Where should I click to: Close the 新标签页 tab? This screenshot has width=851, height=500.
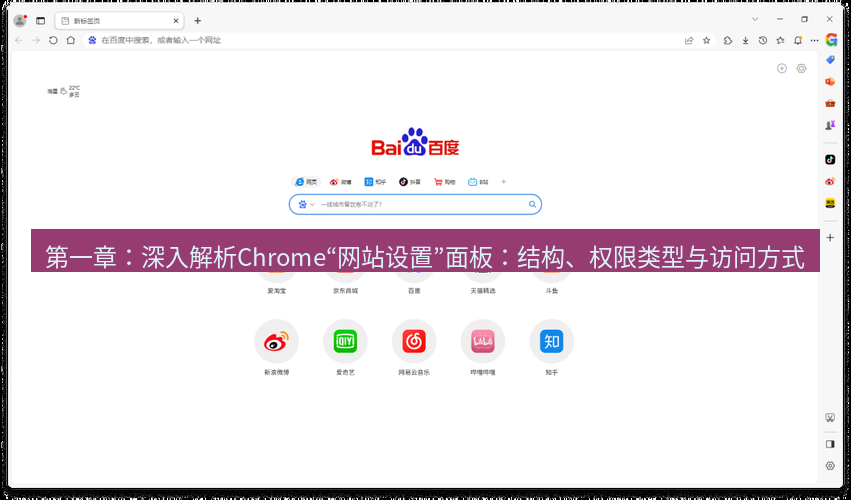pyautogui.click(x=176, y=21)
